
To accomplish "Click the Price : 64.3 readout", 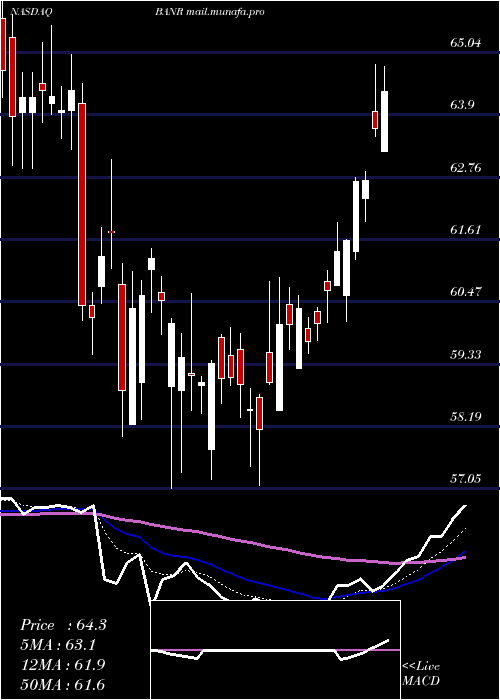I will (x=63, y=625).
